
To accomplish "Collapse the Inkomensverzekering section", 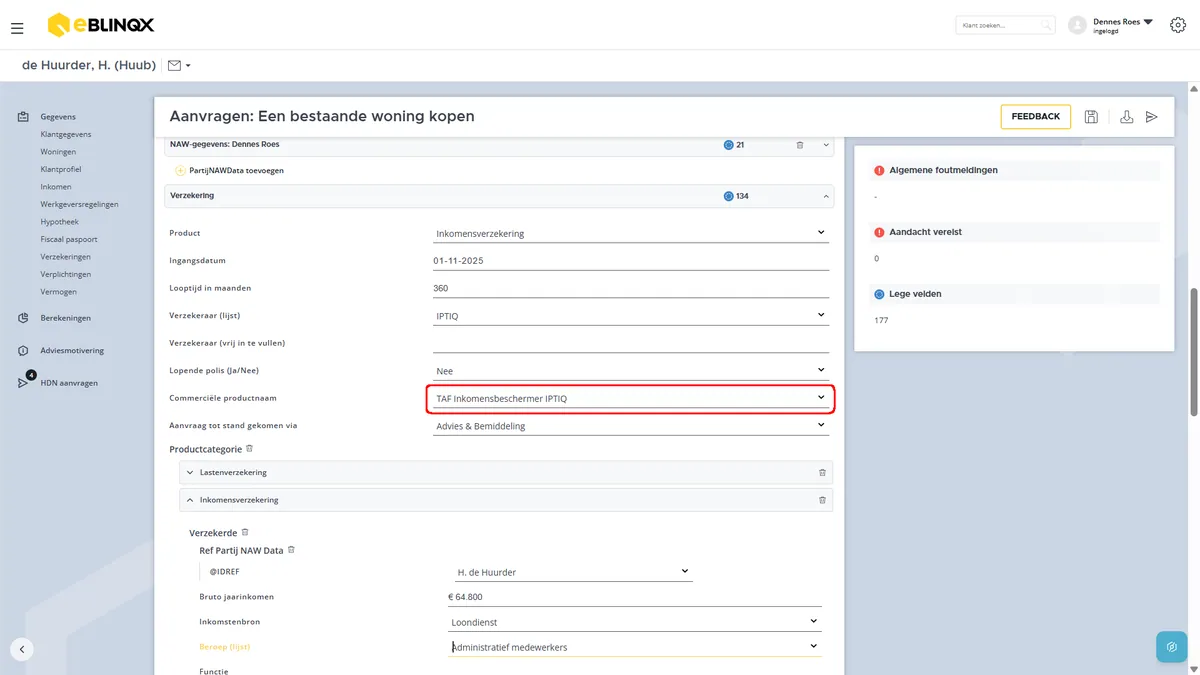I will 190,500.
